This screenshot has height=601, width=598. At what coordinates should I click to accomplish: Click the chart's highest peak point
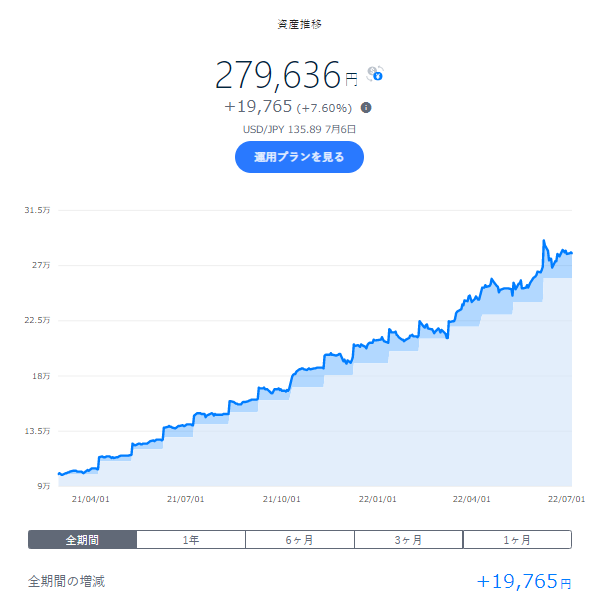544,241
